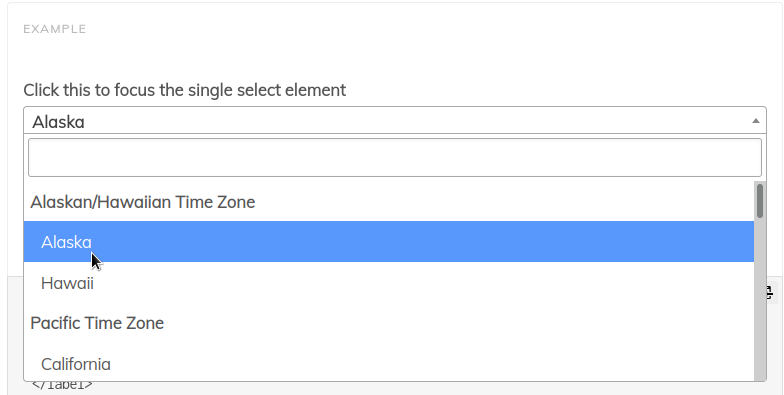Click the EXAMPLE section heading
The width and height of the screenshot is (784, 395).
[x=54, y=29]
